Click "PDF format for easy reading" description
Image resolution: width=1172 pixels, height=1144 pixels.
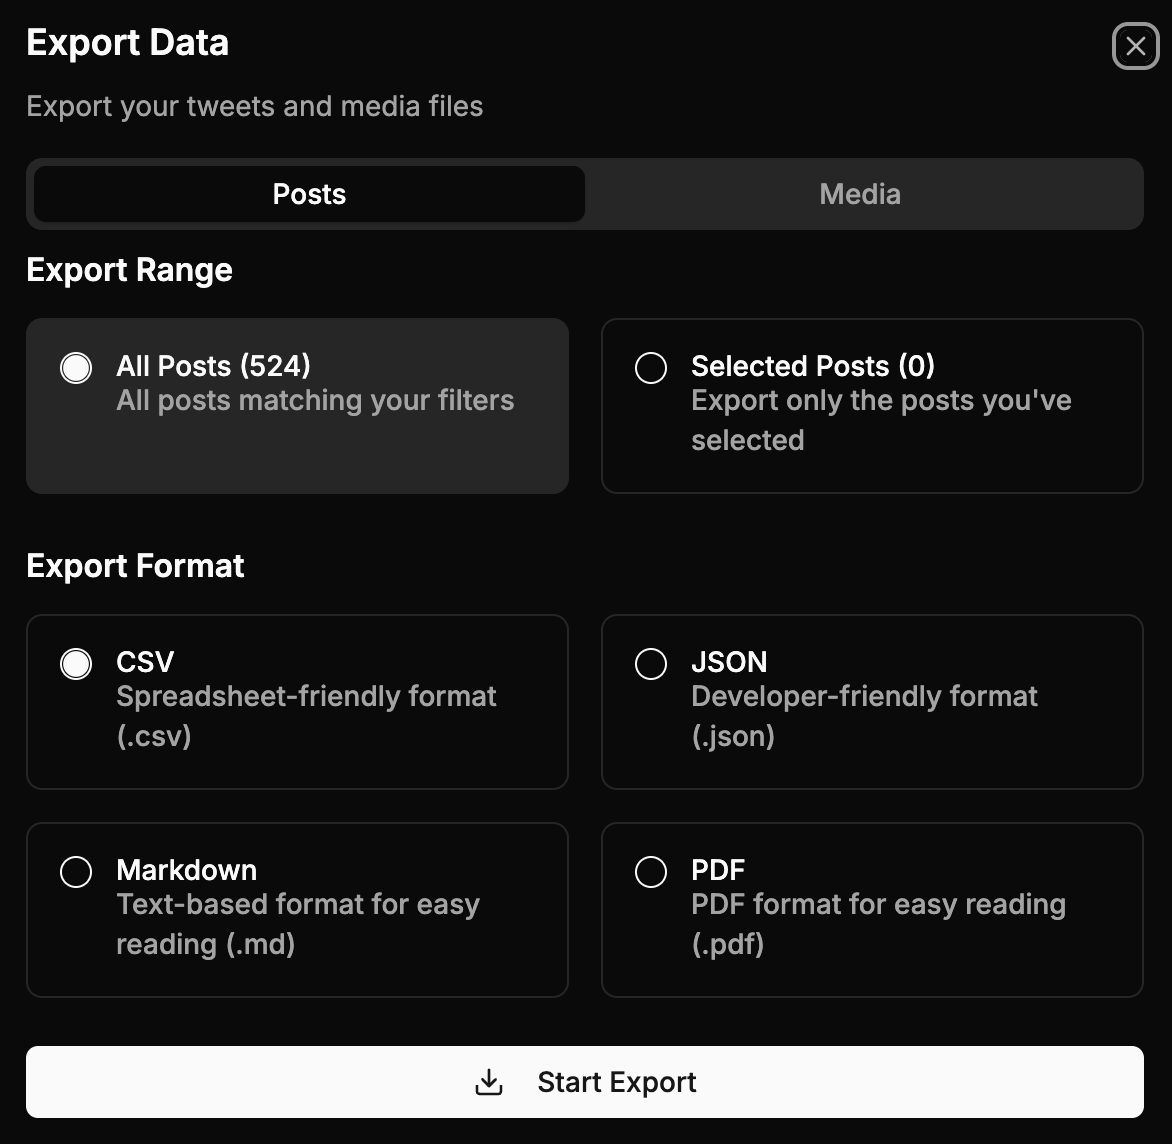tap(878, 904)
